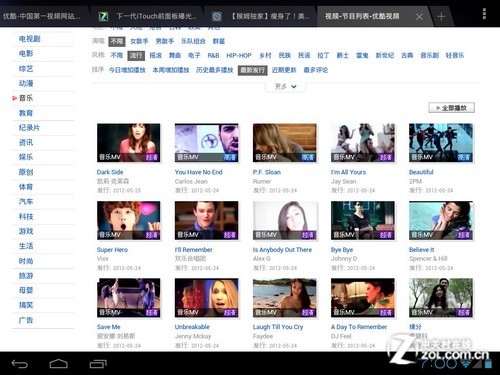Open the 体育 category
The image size is (500, 375).
26,187
